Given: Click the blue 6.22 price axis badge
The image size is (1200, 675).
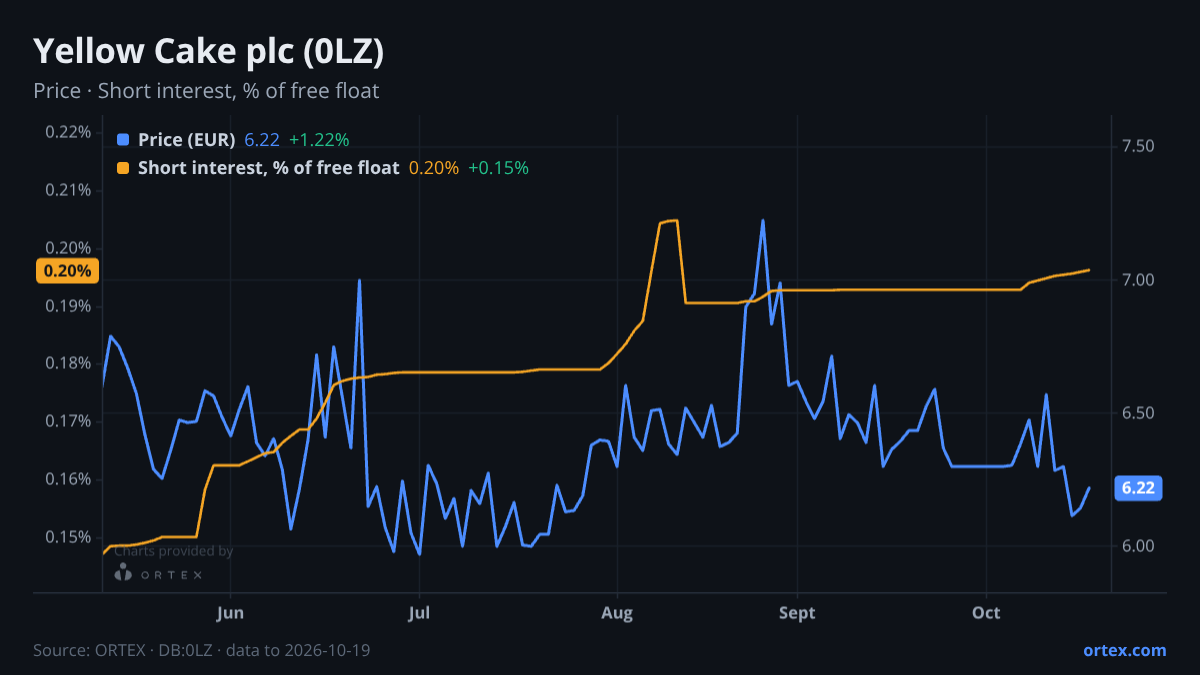Looking at the screenshot, I should (x=1138, y=488).
